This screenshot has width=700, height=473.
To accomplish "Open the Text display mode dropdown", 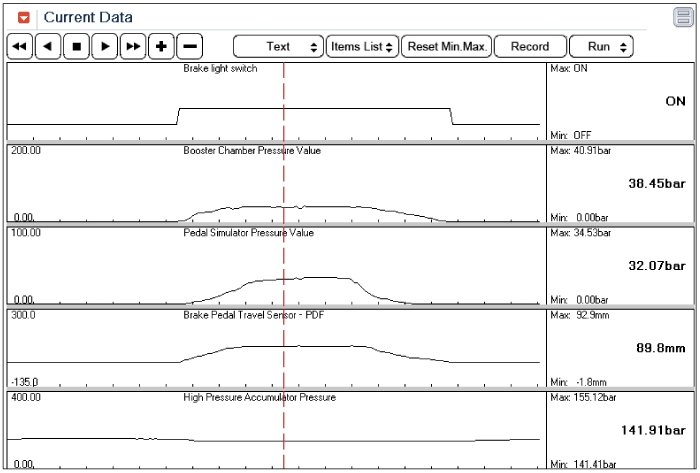I will coord(278,46).
